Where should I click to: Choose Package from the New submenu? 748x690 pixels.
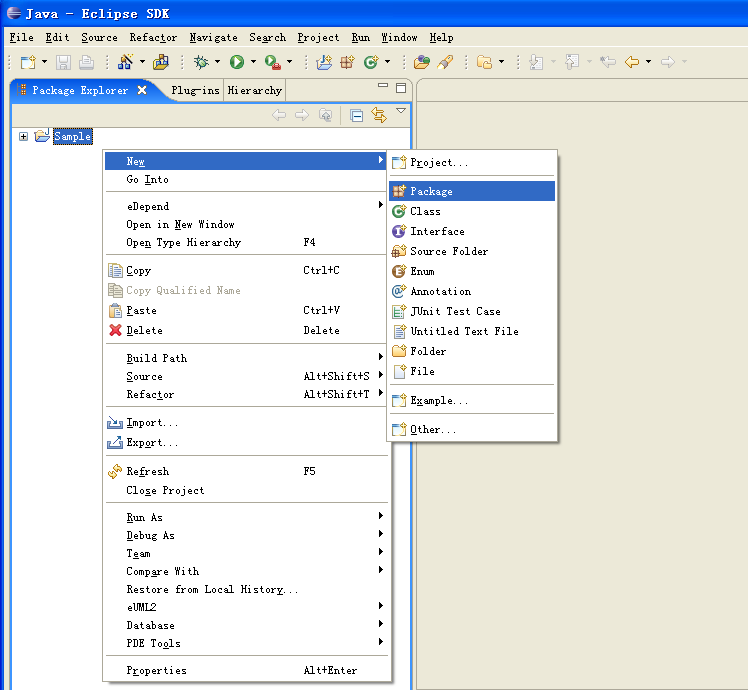click(472, 191)
